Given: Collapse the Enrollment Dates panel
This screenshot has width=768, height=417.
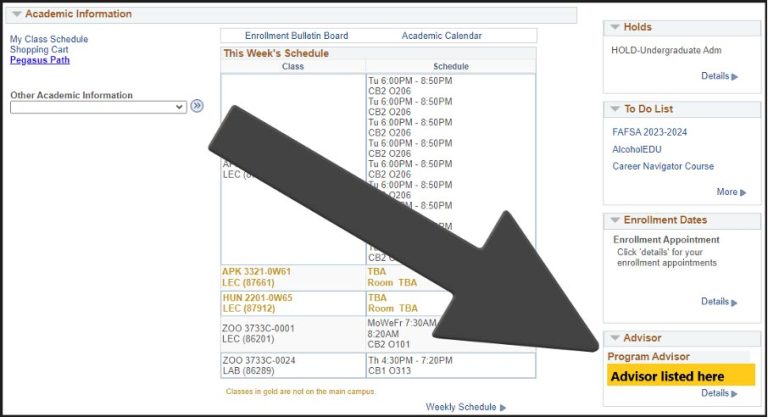Looking at the screenshot, I should click(x=615, y=220).
